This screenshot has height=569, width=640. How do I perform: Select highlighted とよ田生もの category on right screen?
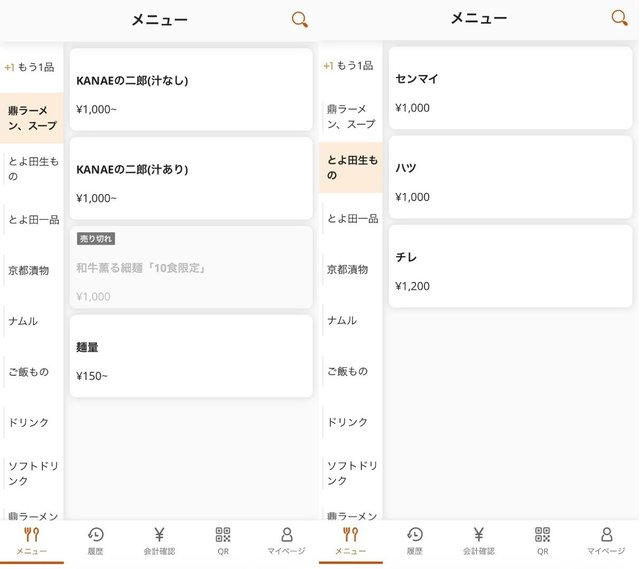(351, 168)
